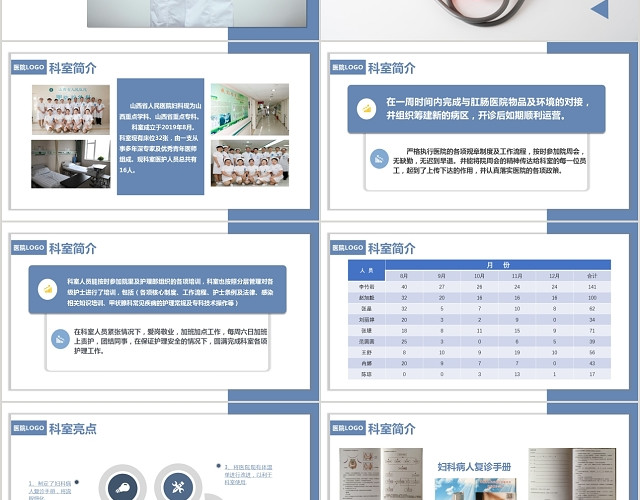Open the underlined link numbered 3 at right
Viewport: 640px width, 500px height.
point(248,474)
